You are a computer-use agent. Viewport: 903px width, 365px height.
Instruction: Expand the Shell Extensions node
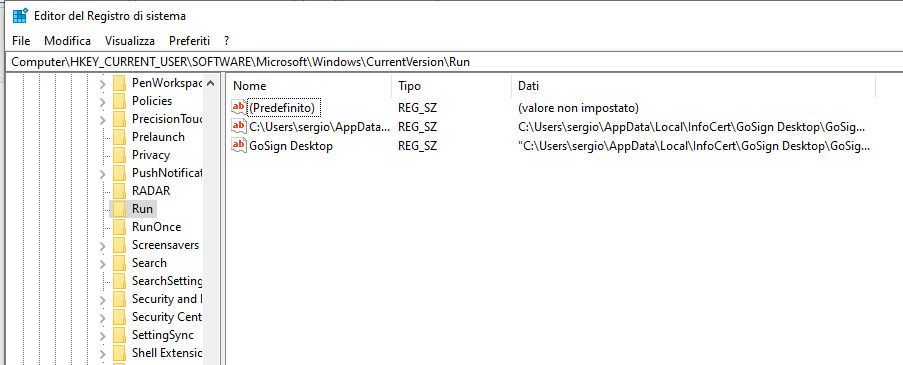(x=103, y=353)
